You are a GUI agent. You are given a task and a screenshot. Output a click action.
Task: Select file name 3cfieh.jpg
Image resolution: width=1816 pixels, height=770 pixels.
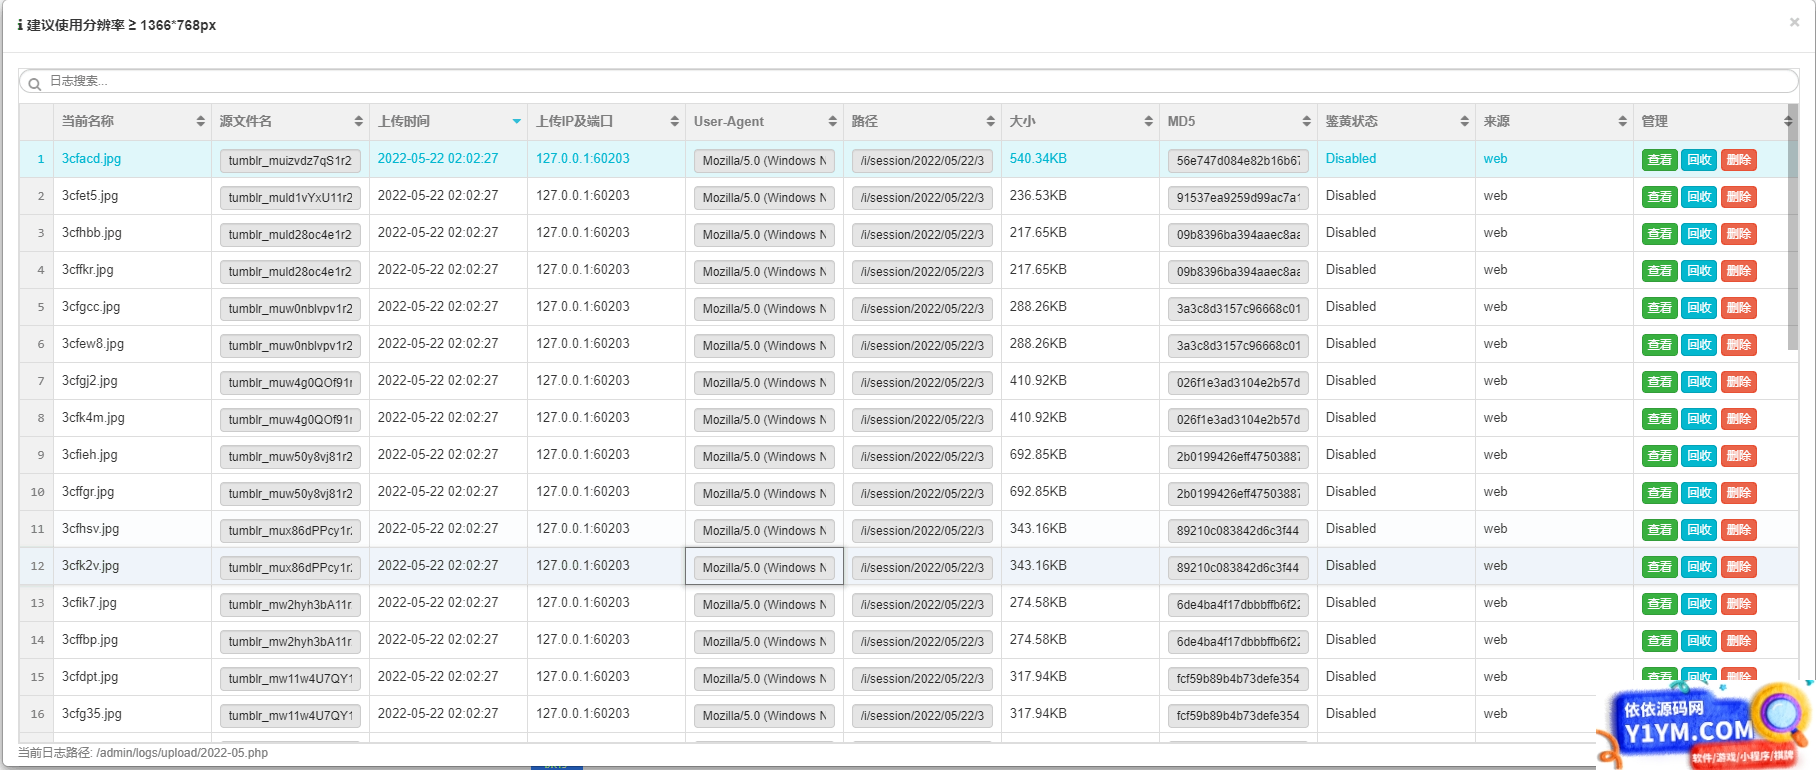pyautogui.click(x=90, y=455)
